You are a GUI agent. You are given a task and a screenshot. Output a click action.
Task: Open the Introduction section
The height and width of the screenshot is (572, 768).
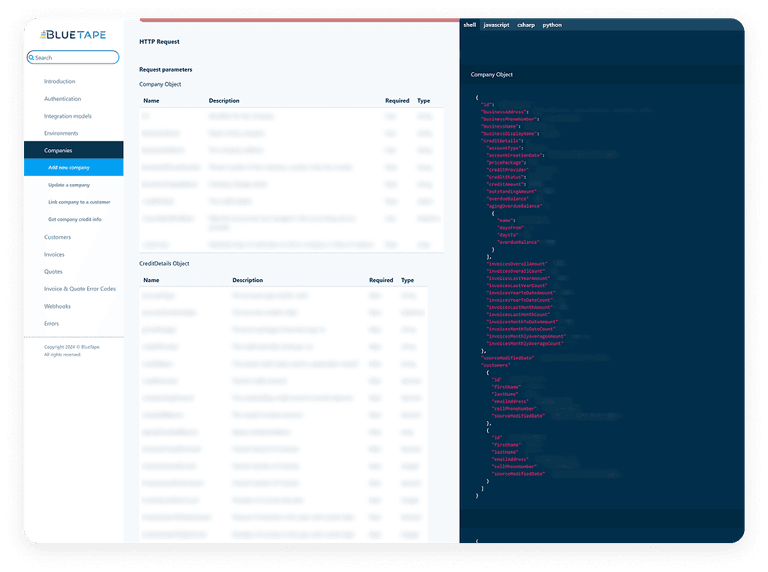[x=60, y=81]
